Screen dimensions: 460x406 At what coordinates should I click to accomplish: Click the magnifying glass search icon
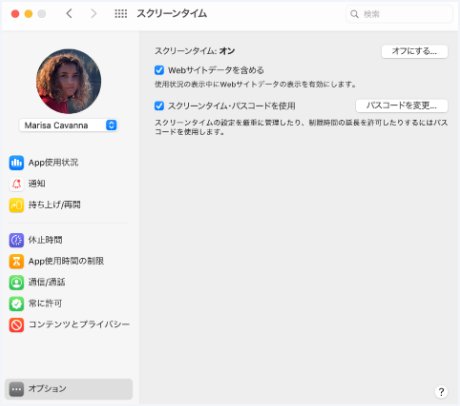354,14
